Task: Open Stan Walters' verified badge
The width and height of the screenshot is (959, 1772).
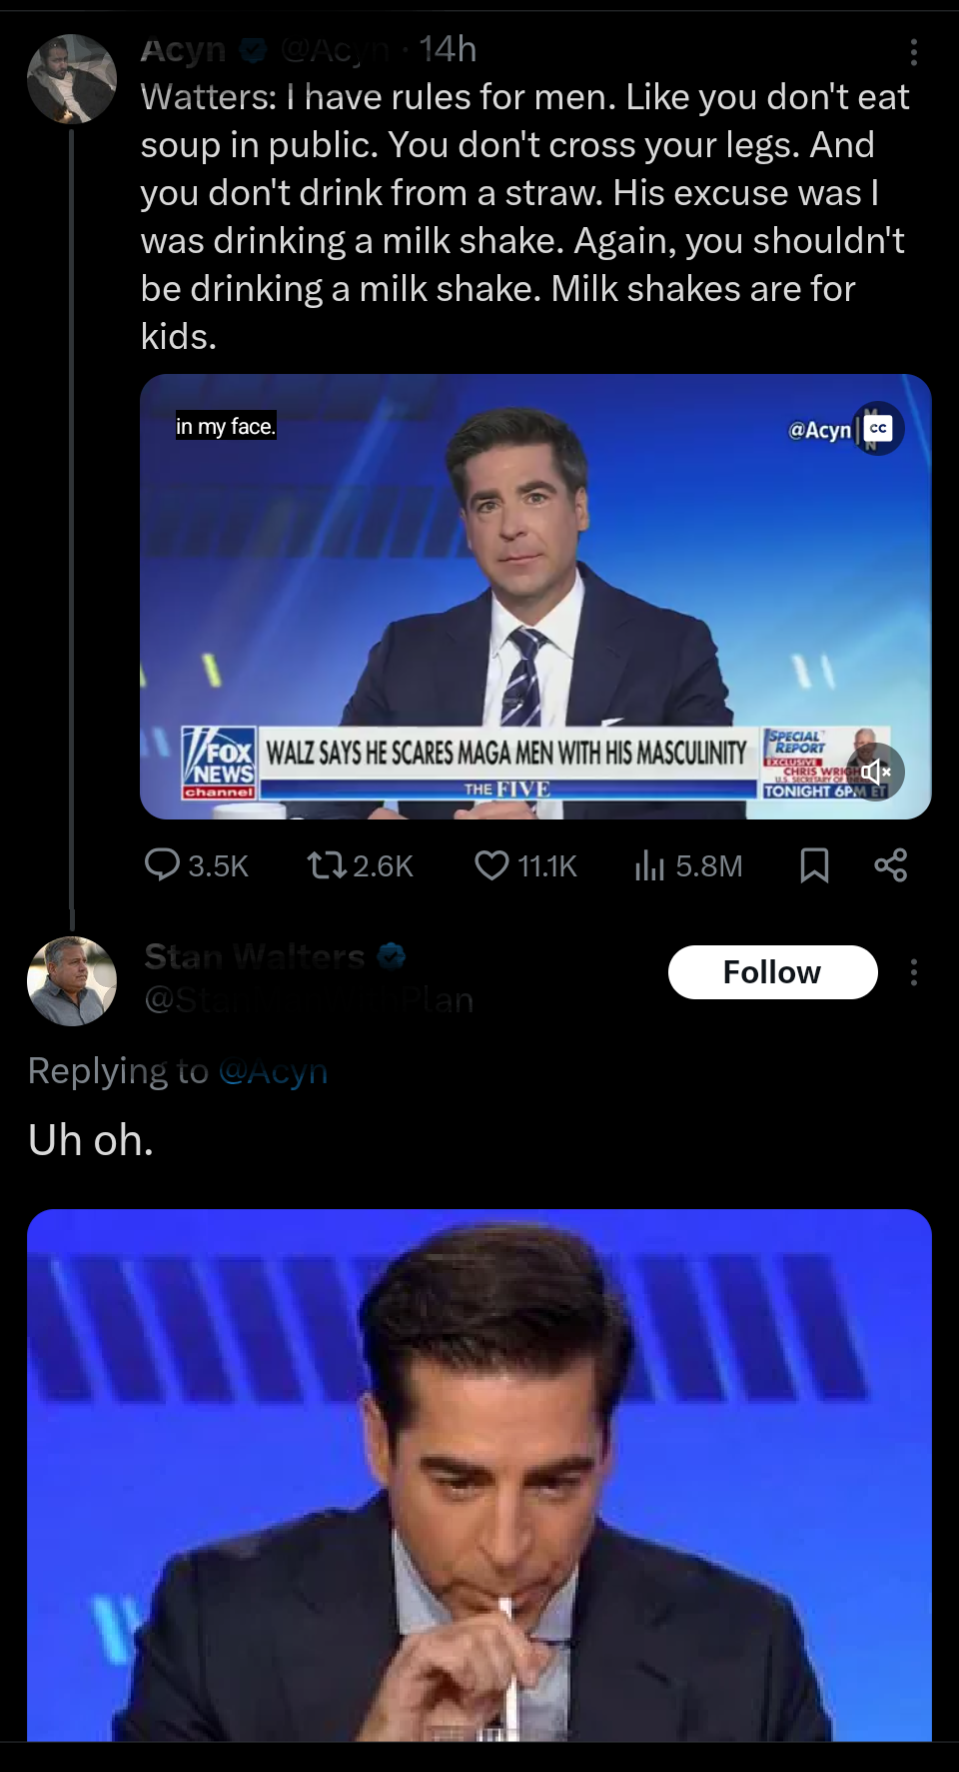Action: [x=392, y=957]
